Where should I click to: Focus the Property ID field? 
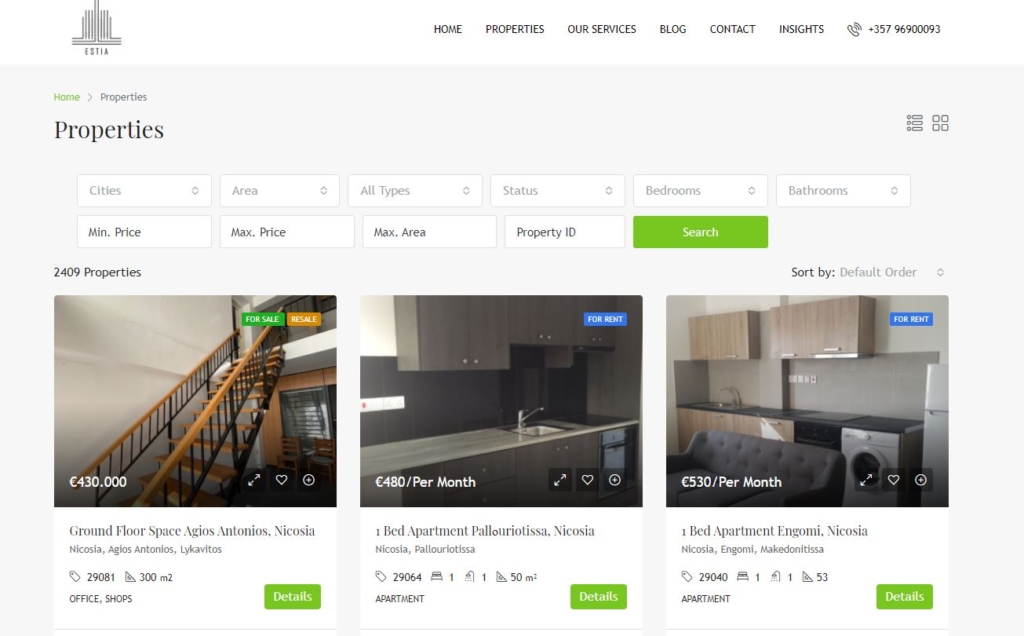[565, 232]
